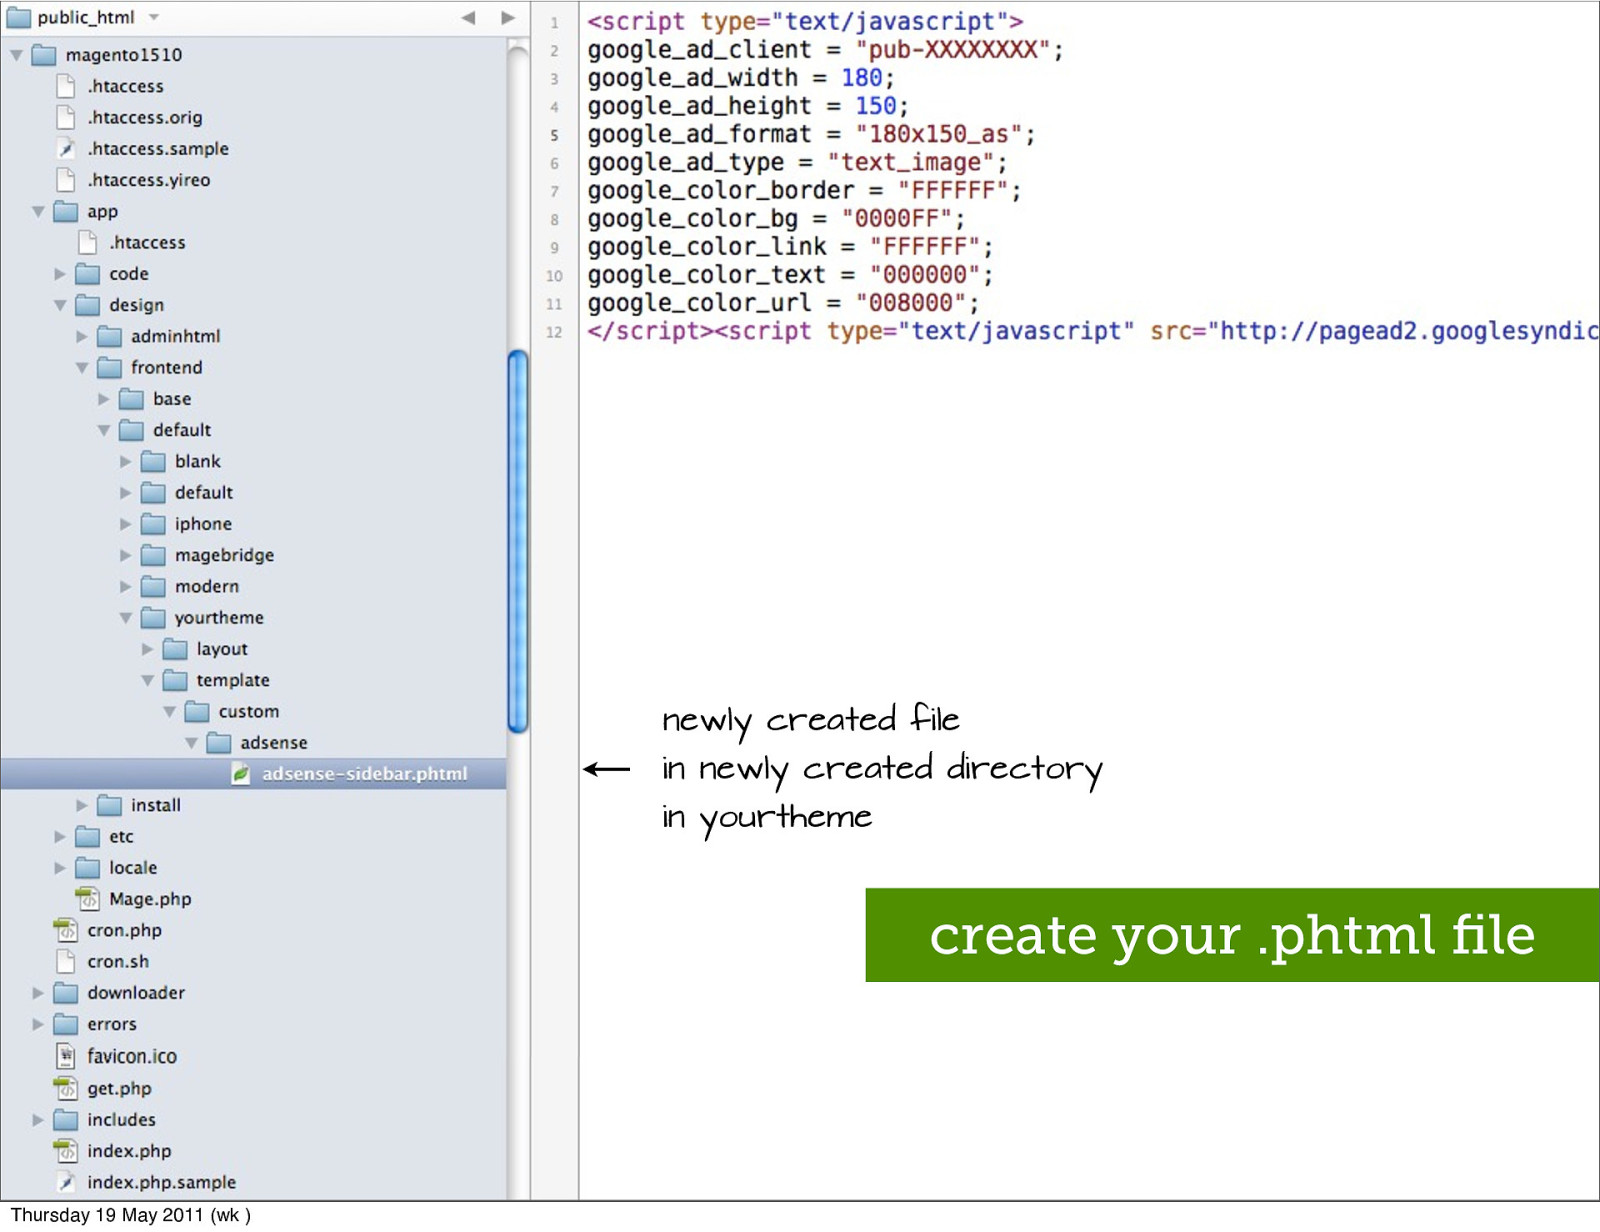Expand the includes folder
Viewport: 1600px width, 1232px height.
[38, 1120]
